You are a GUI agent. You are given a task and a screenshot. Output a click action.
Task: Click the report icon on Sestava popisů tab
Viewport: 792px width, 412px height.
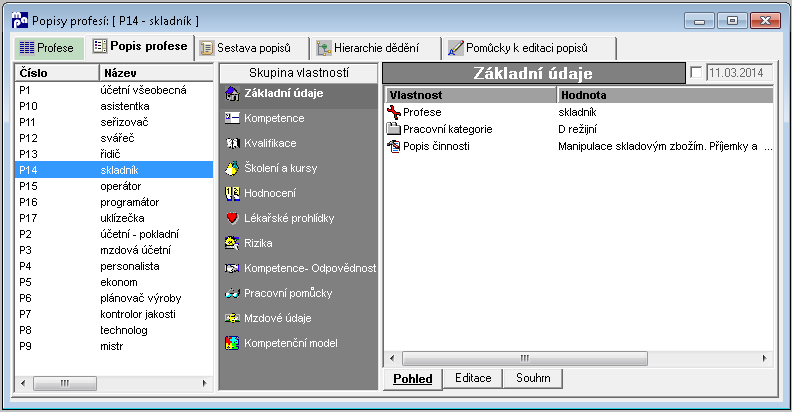pos(207,48)
